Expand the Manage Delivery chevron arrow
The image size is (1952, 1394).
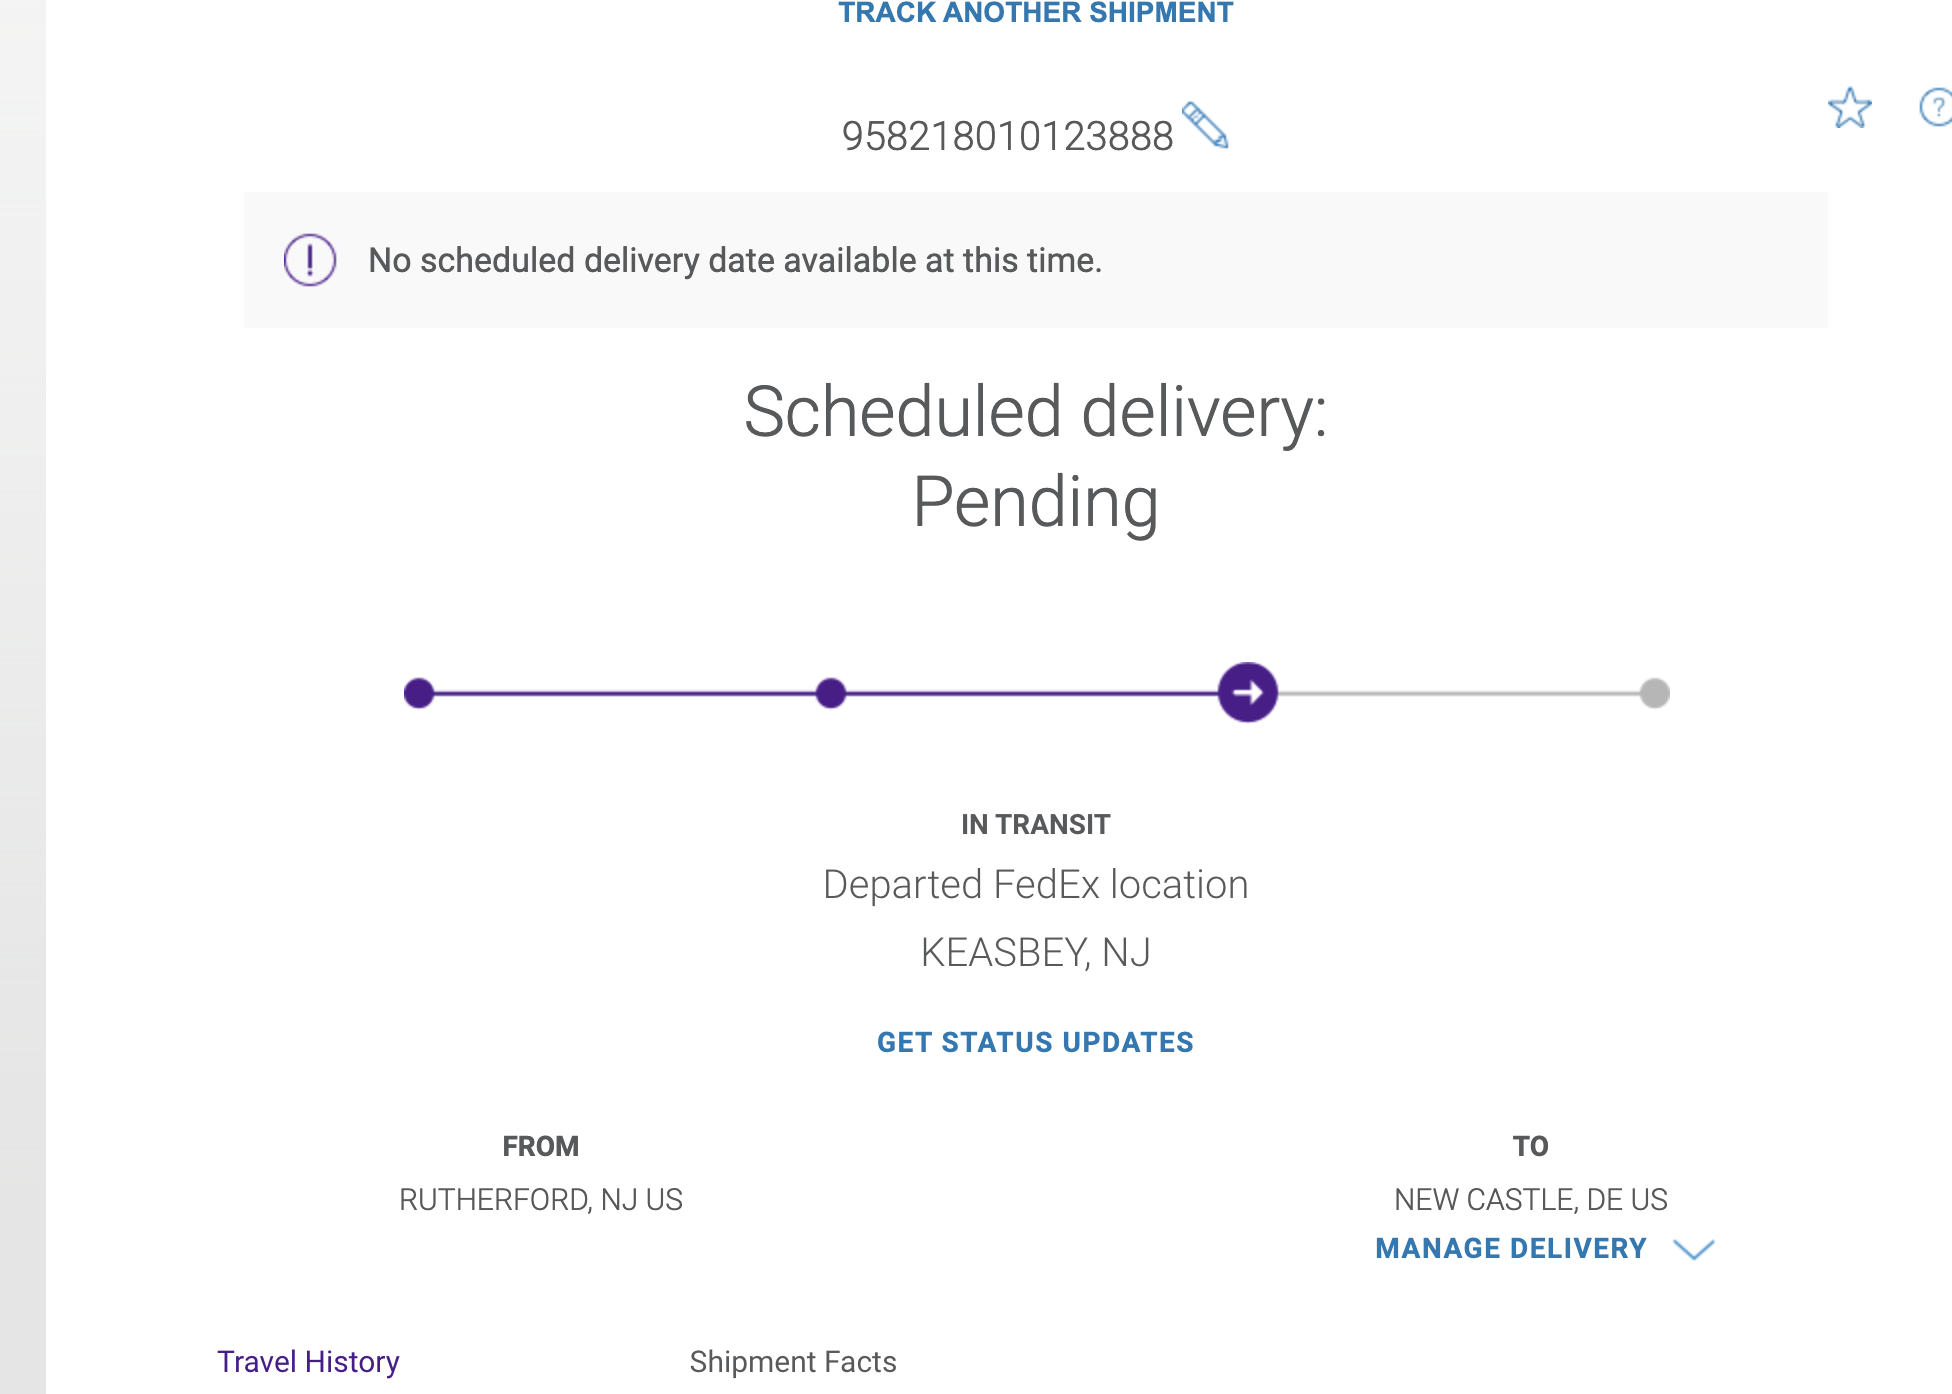[1693, 1249]
